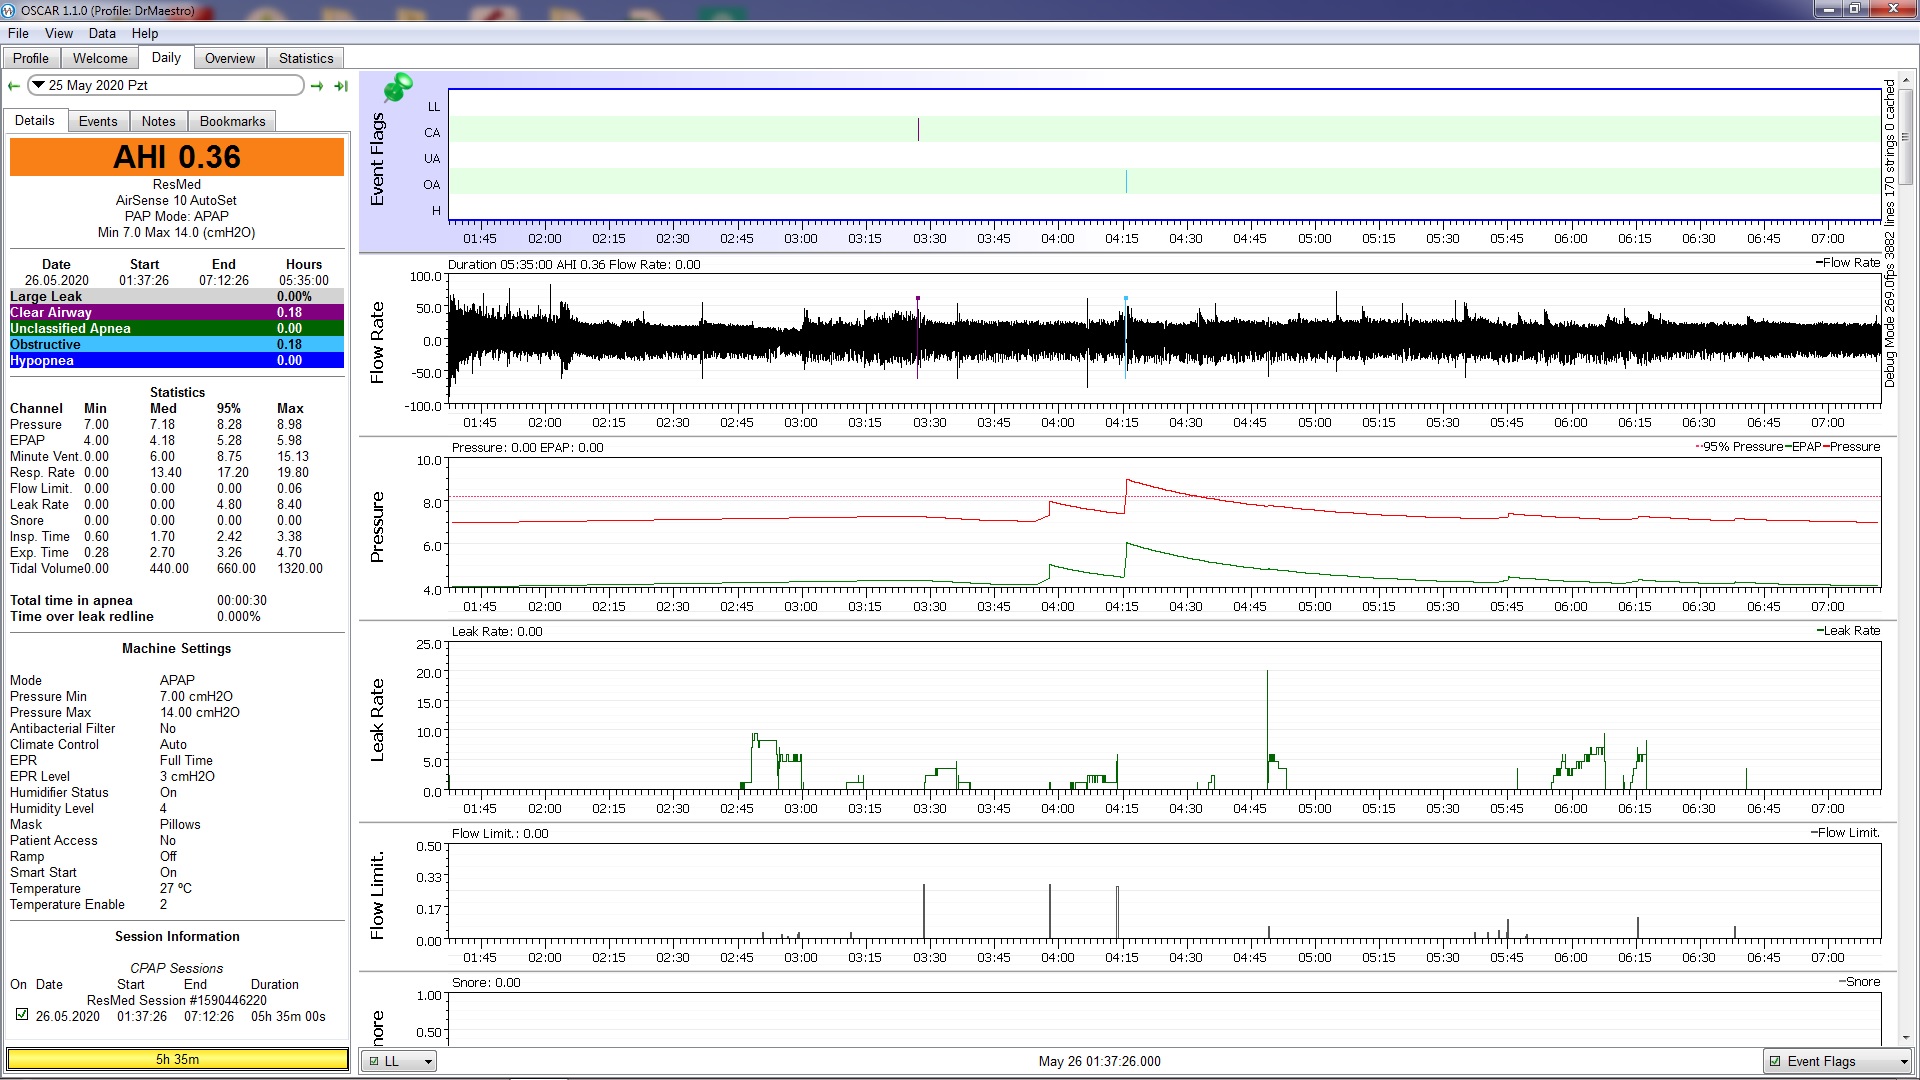Select the Daily tab
This screenshot has height=1080, width=1920.
166,57
